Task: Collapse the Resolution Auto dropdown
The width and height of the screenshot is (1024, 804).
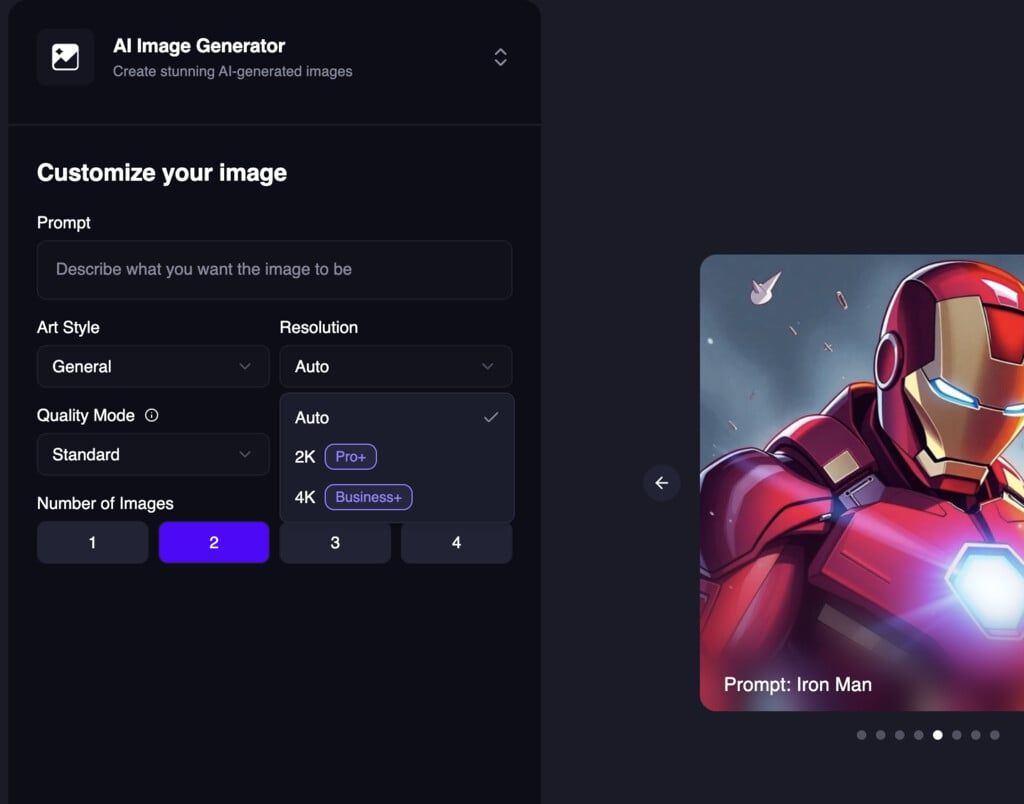Action: 396,366
